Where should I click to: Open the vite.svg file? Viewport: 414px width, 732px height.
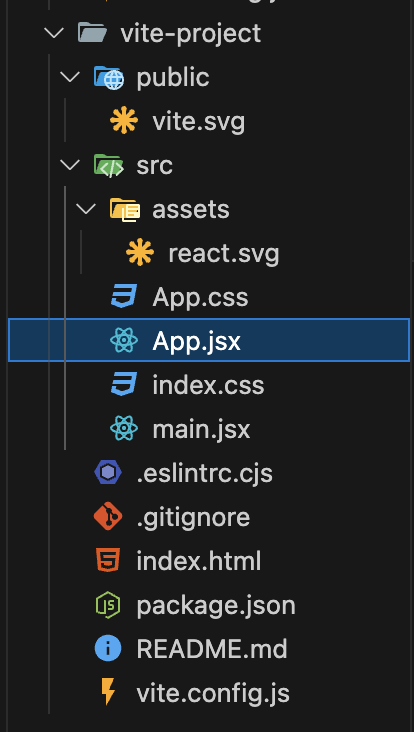198,121
